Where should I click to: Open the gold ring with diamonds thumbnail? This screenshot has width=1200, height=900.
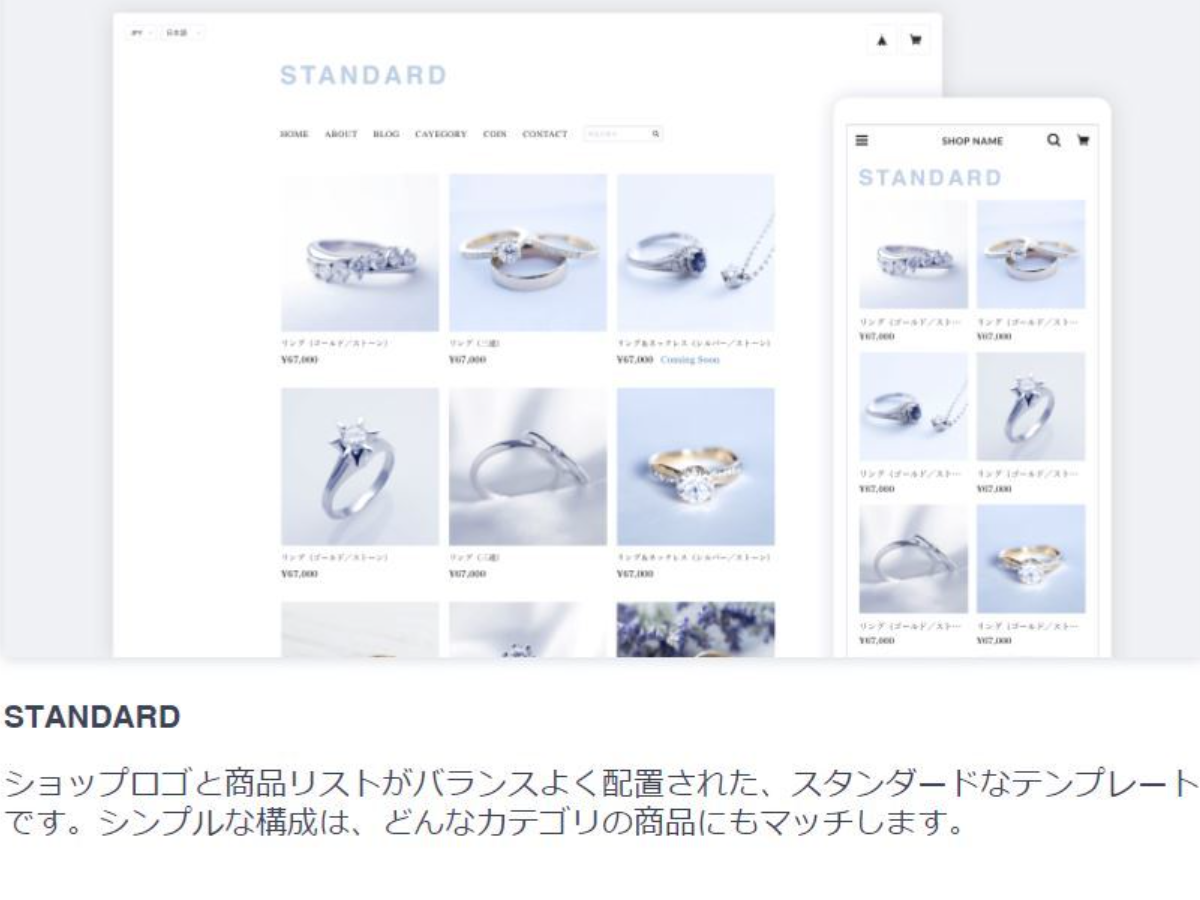[x=695, y=467]
